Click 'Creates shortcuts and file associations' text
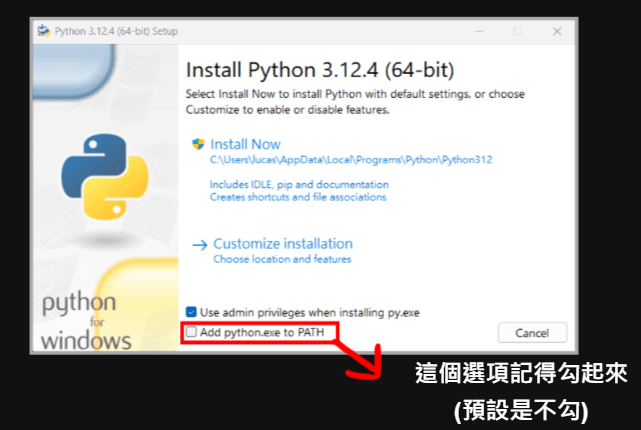Viewport: 641px width, 430px height. (298, 197)
